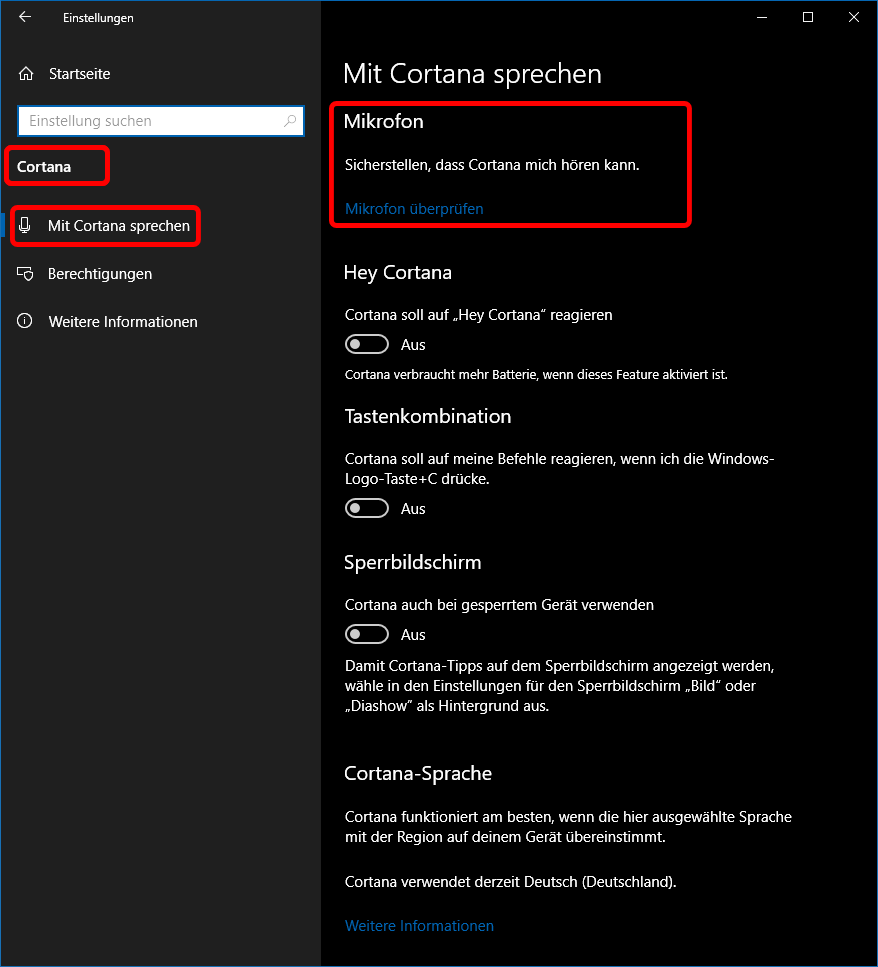The image size is (878, 967).
Task: Click the home icon beside Startseite
Action: coord(26,74)
